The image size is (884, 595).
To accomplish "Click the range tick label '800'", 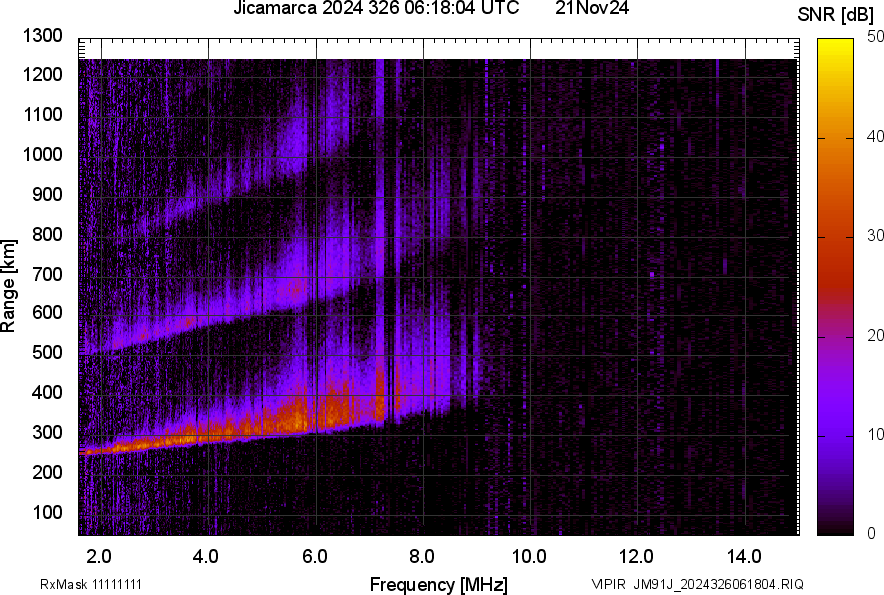I will (x=47, y=233).
